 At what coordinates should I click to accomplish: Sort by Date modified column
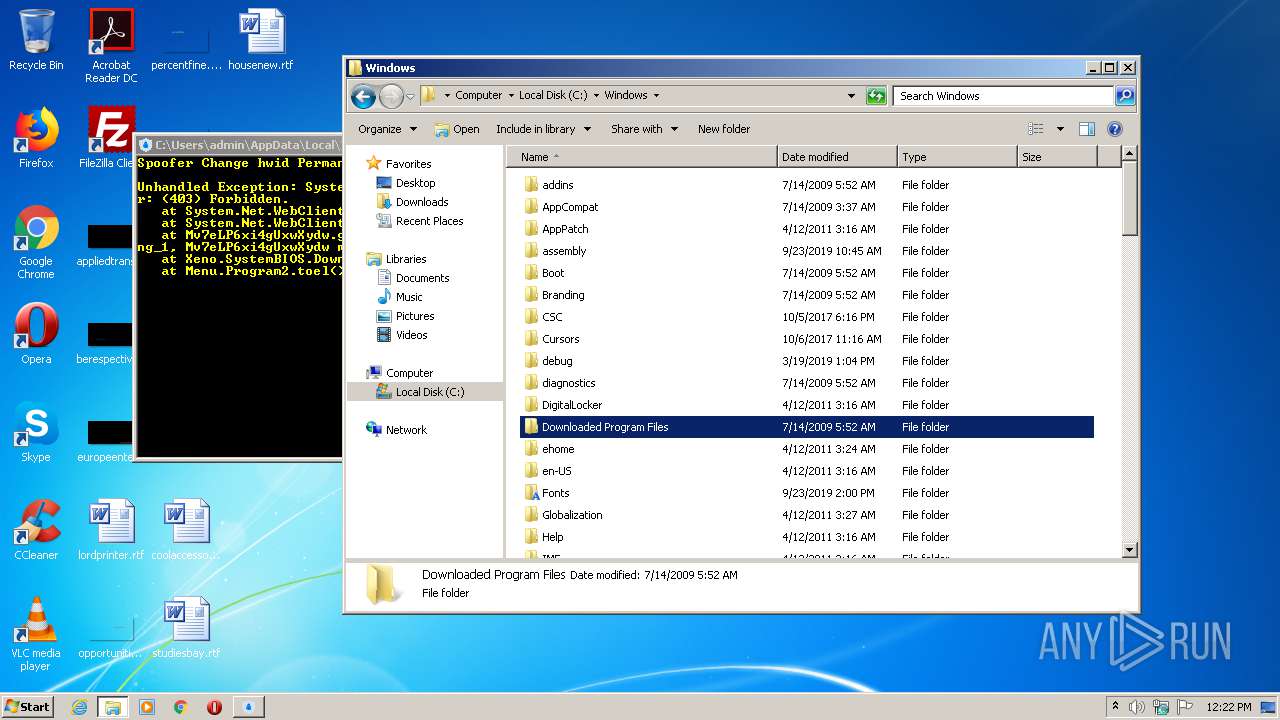pyautogui.click(x=837, y=157)
